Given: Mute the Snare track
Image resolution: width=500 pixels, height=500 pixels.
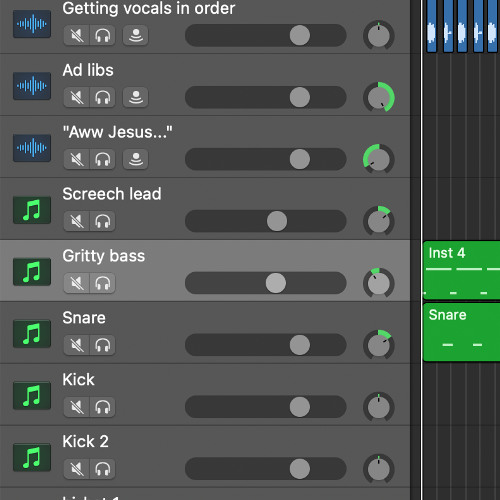Looking at the screenshot, I should pos(77,345).
